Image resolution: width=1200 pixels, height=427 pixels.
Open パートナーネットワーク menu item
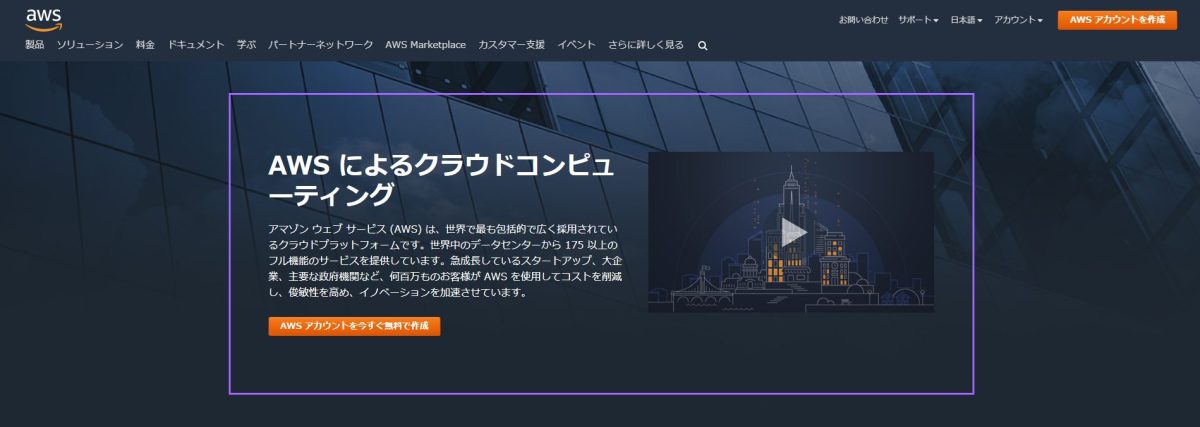coord(320,45)
